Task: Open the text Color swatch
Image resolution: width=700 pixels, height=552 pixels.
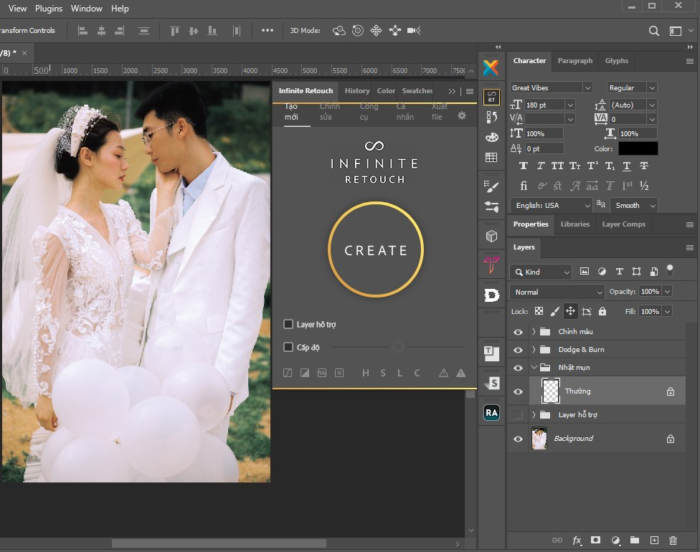Action: click(638, 148)
